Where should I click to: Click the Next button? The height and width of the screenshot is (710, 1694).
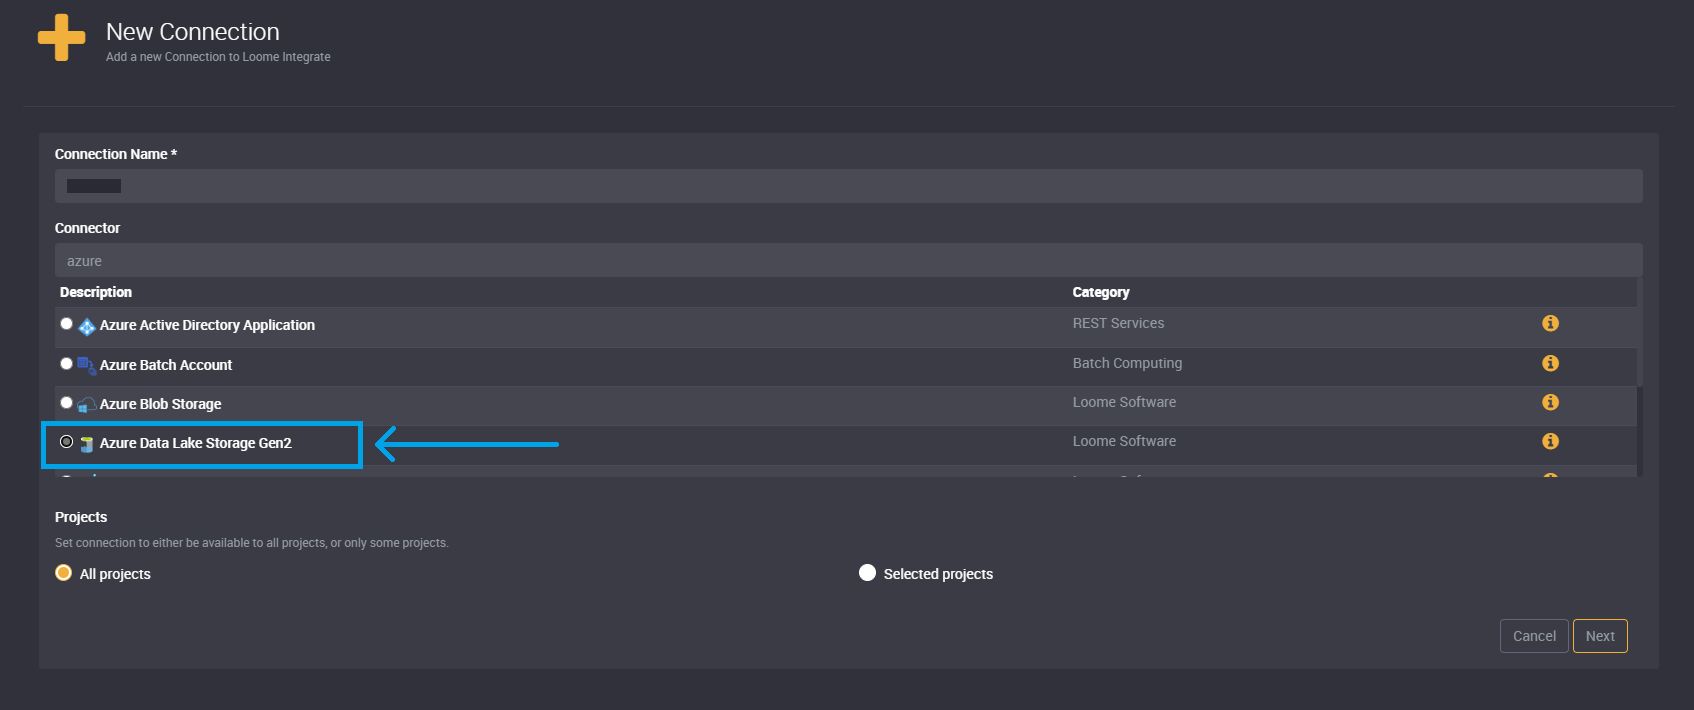(1600, 636)
